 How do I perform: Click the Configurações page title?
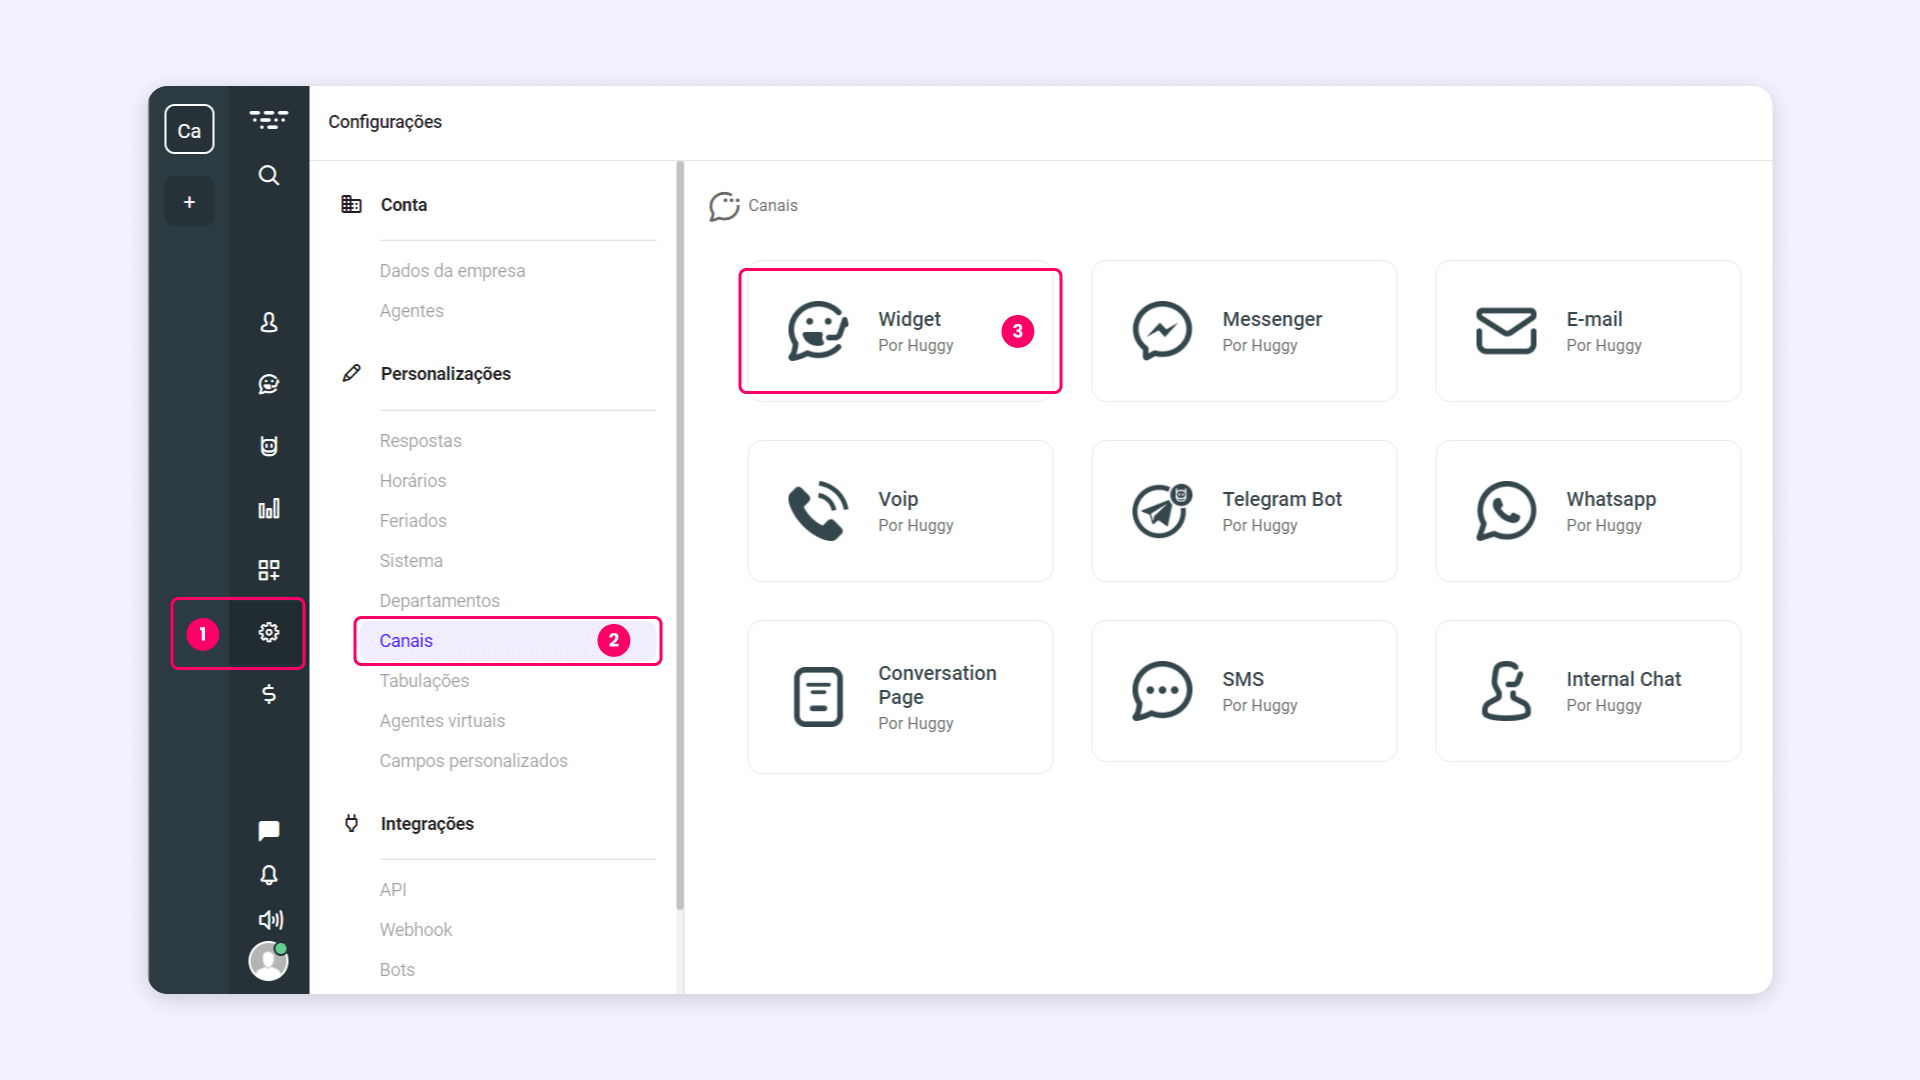(x=385, y=122)
